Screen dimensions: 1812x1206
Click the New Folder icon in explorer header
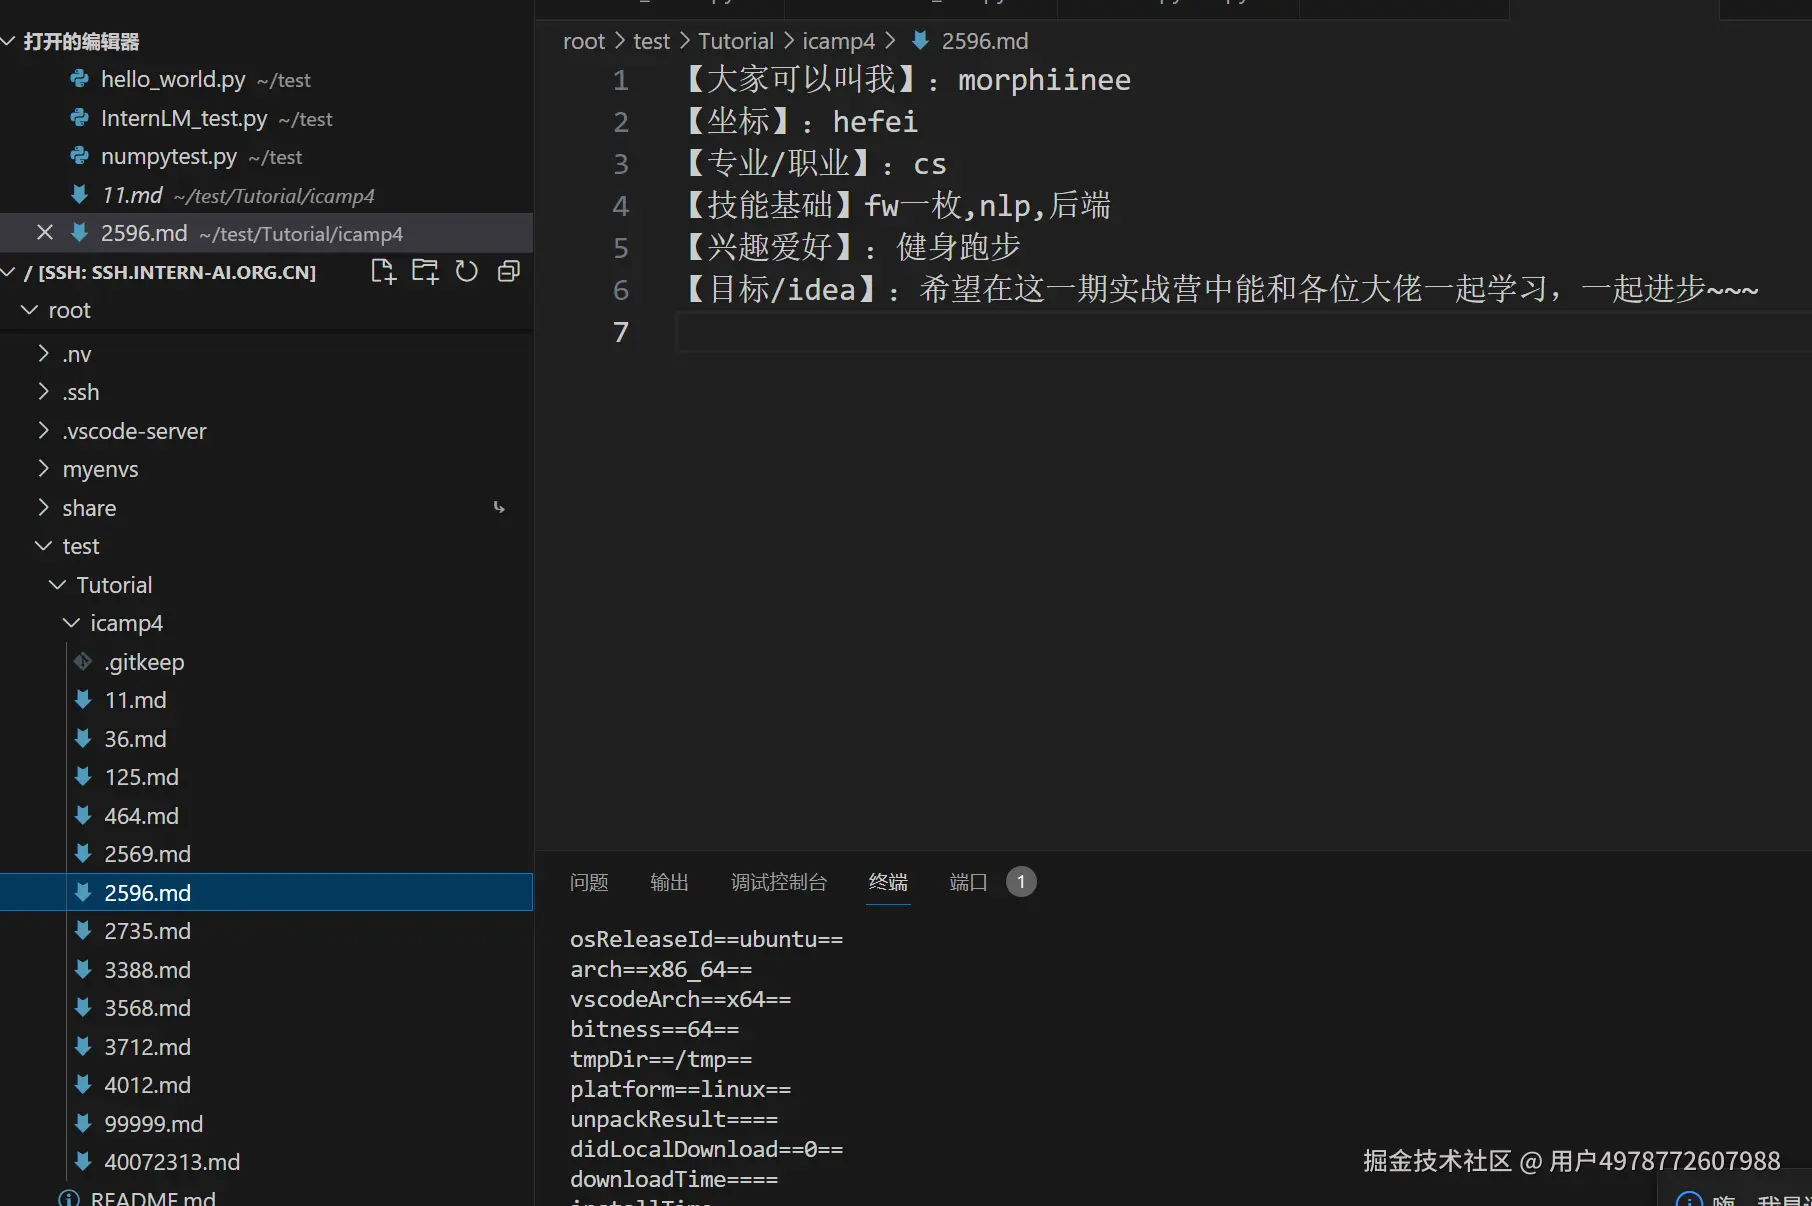(425, 272)
